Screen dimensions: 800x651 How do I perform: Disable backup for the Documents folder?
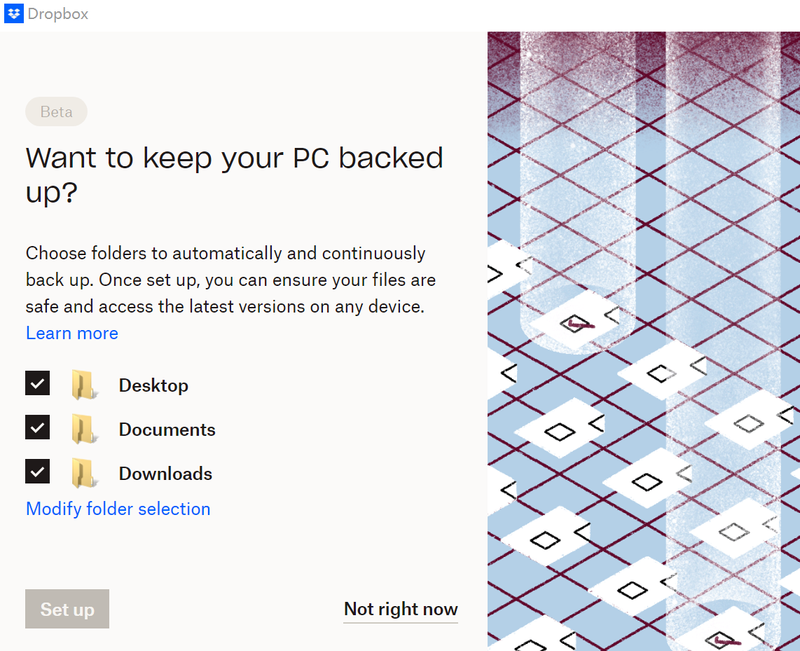pos(38,428)
